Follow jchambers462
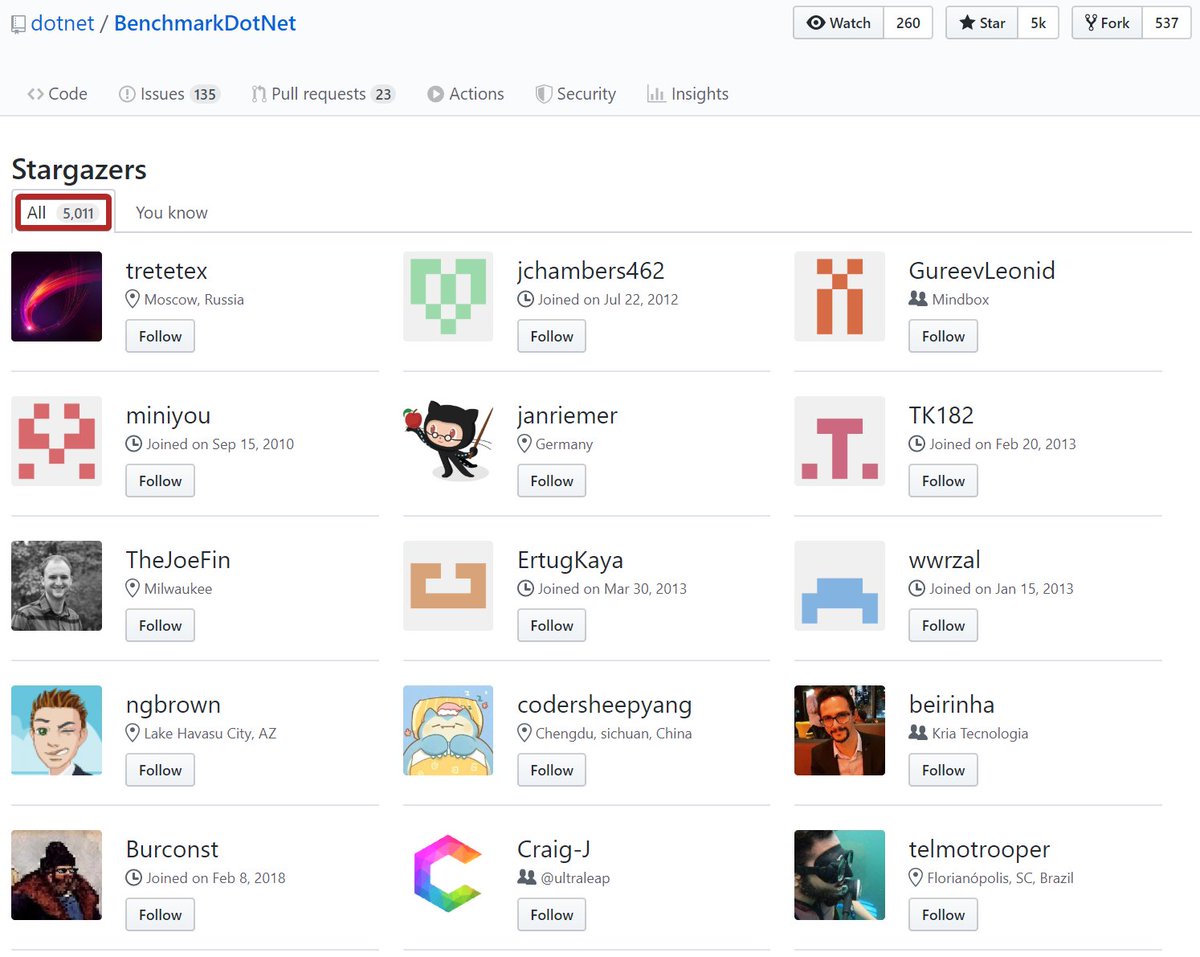The width and height of the screenshot is (1200, 957). tap(552, 336)
